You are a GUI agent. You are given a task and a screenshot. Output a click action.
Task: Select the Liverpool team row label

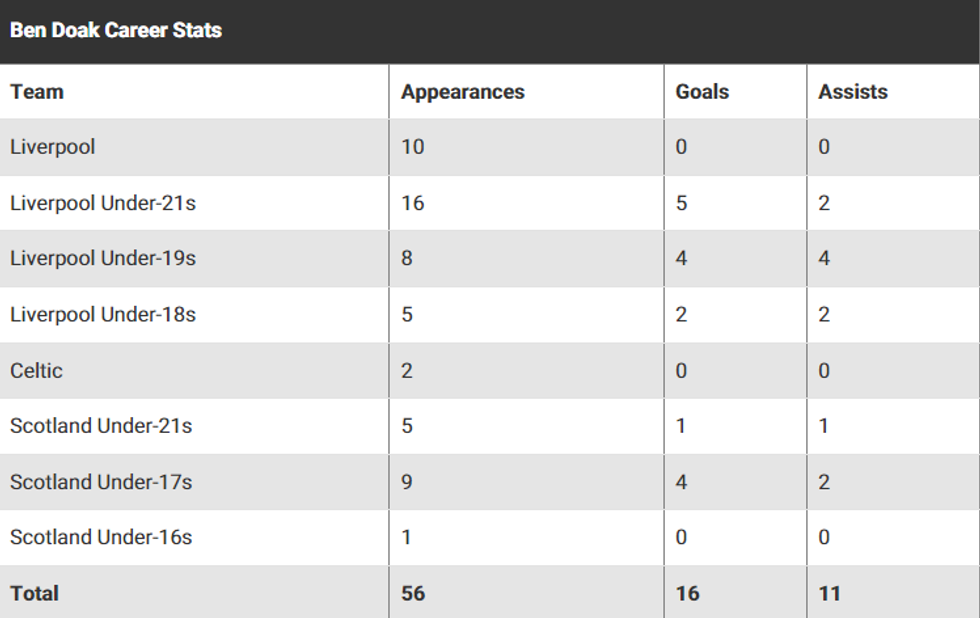(53, 147)
